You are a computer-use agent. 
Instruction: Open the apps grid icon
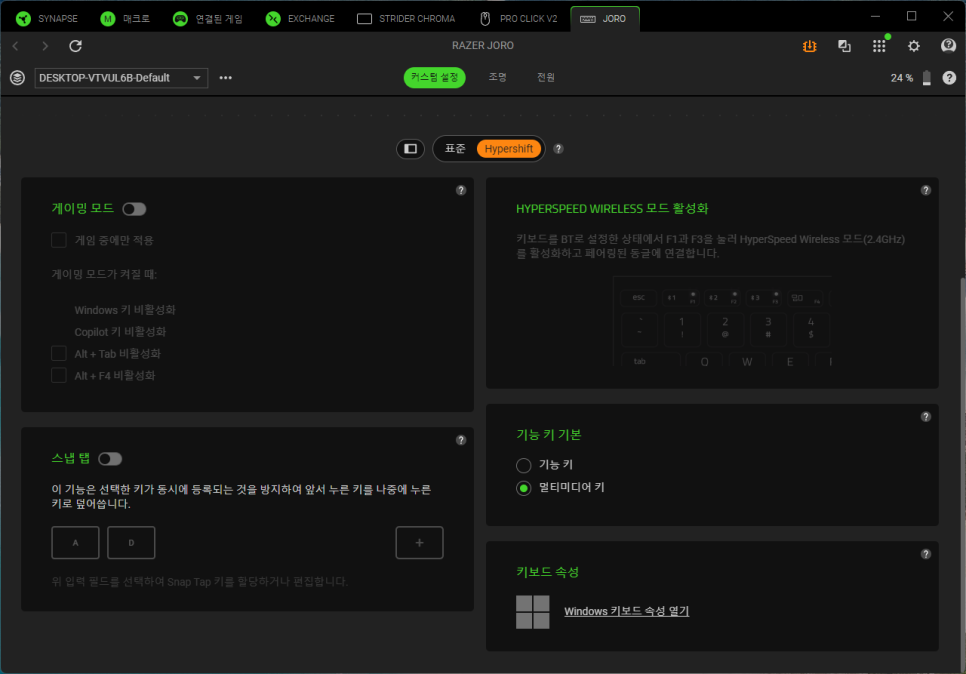[x=879, y=46]
